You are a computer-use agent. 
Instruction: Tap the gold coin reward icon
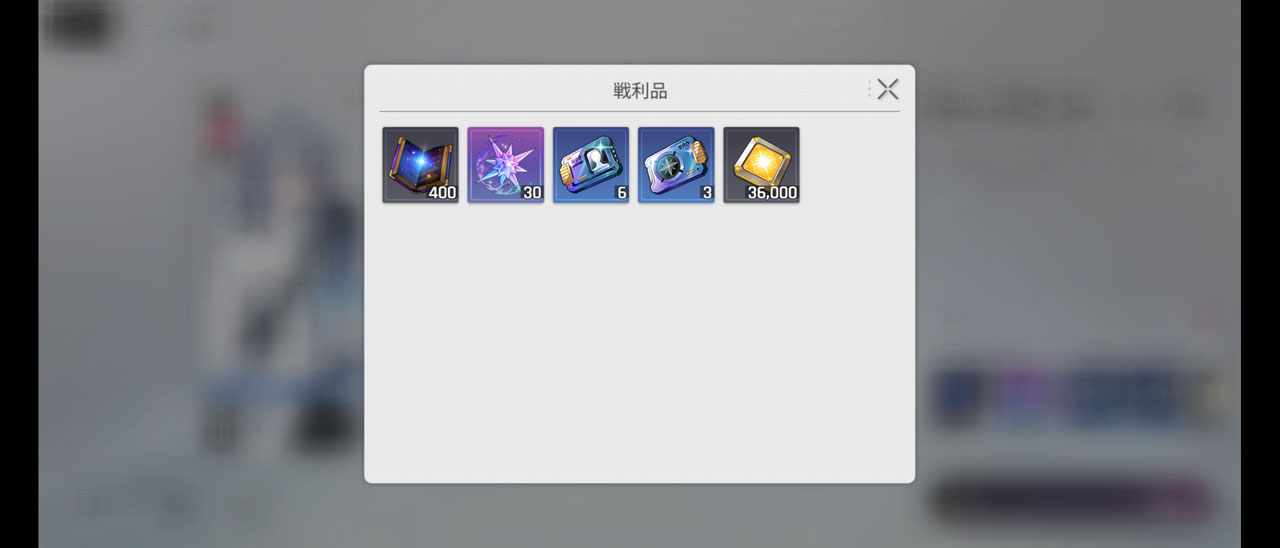click(761, 164)
